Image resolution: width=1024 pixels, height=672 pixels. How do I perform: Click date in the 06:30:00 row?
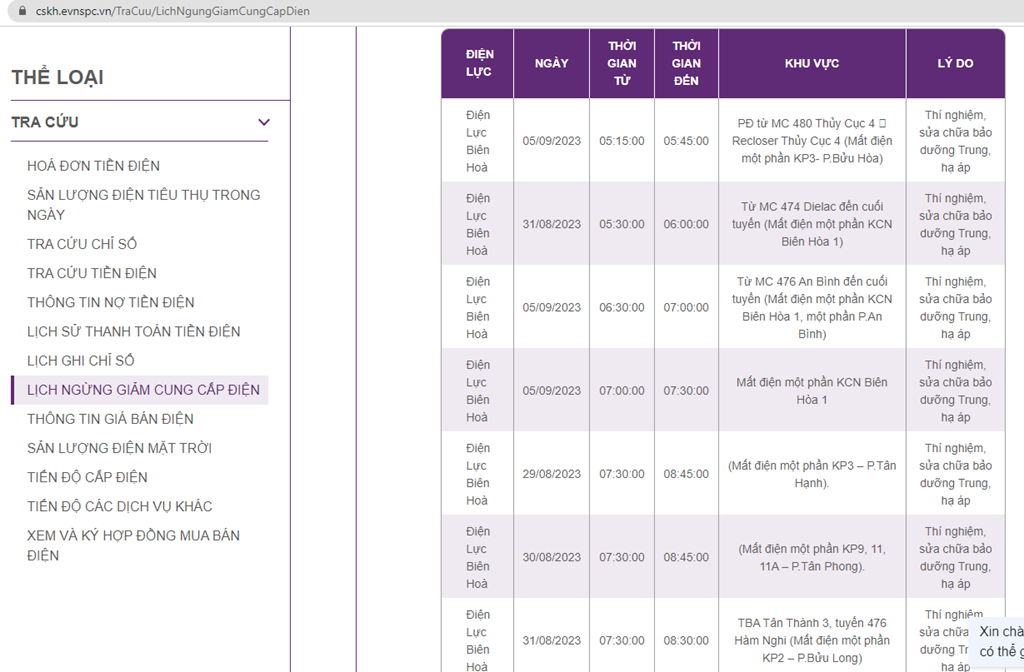point(551,308)
